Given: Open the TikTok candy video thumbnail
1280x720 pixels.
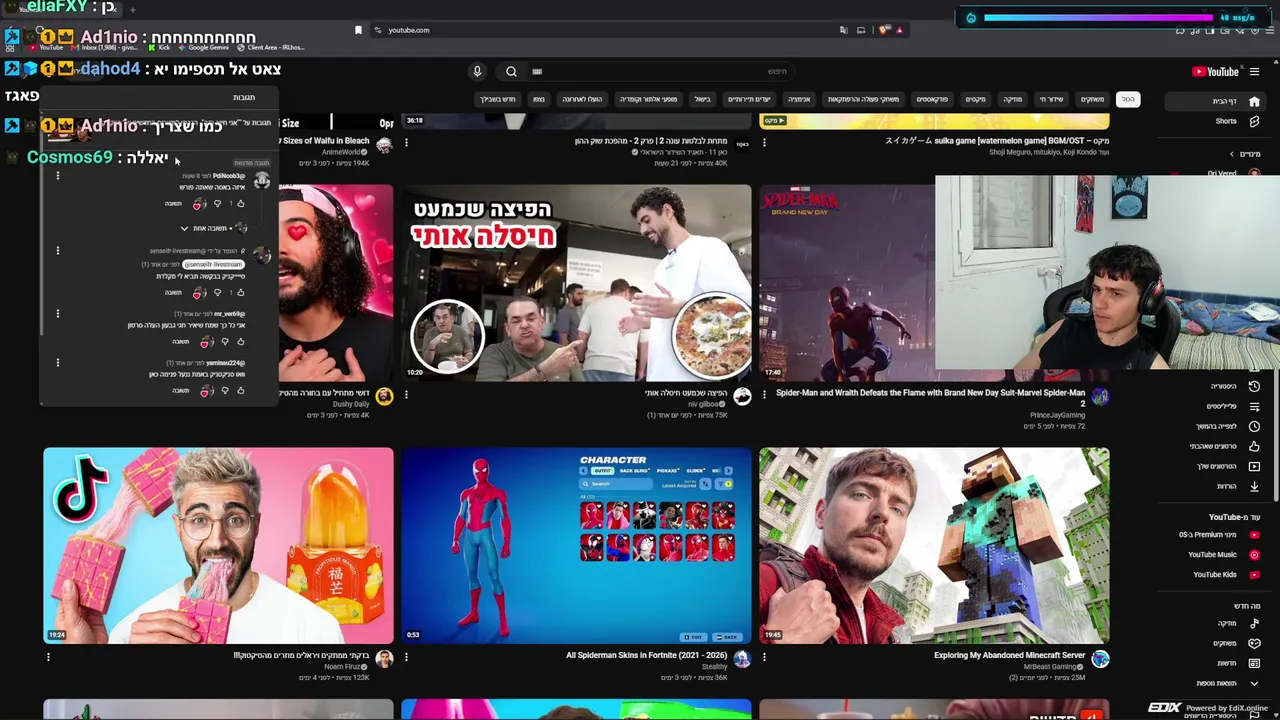Looking at the screenshot, I should [x=218, y=546].
